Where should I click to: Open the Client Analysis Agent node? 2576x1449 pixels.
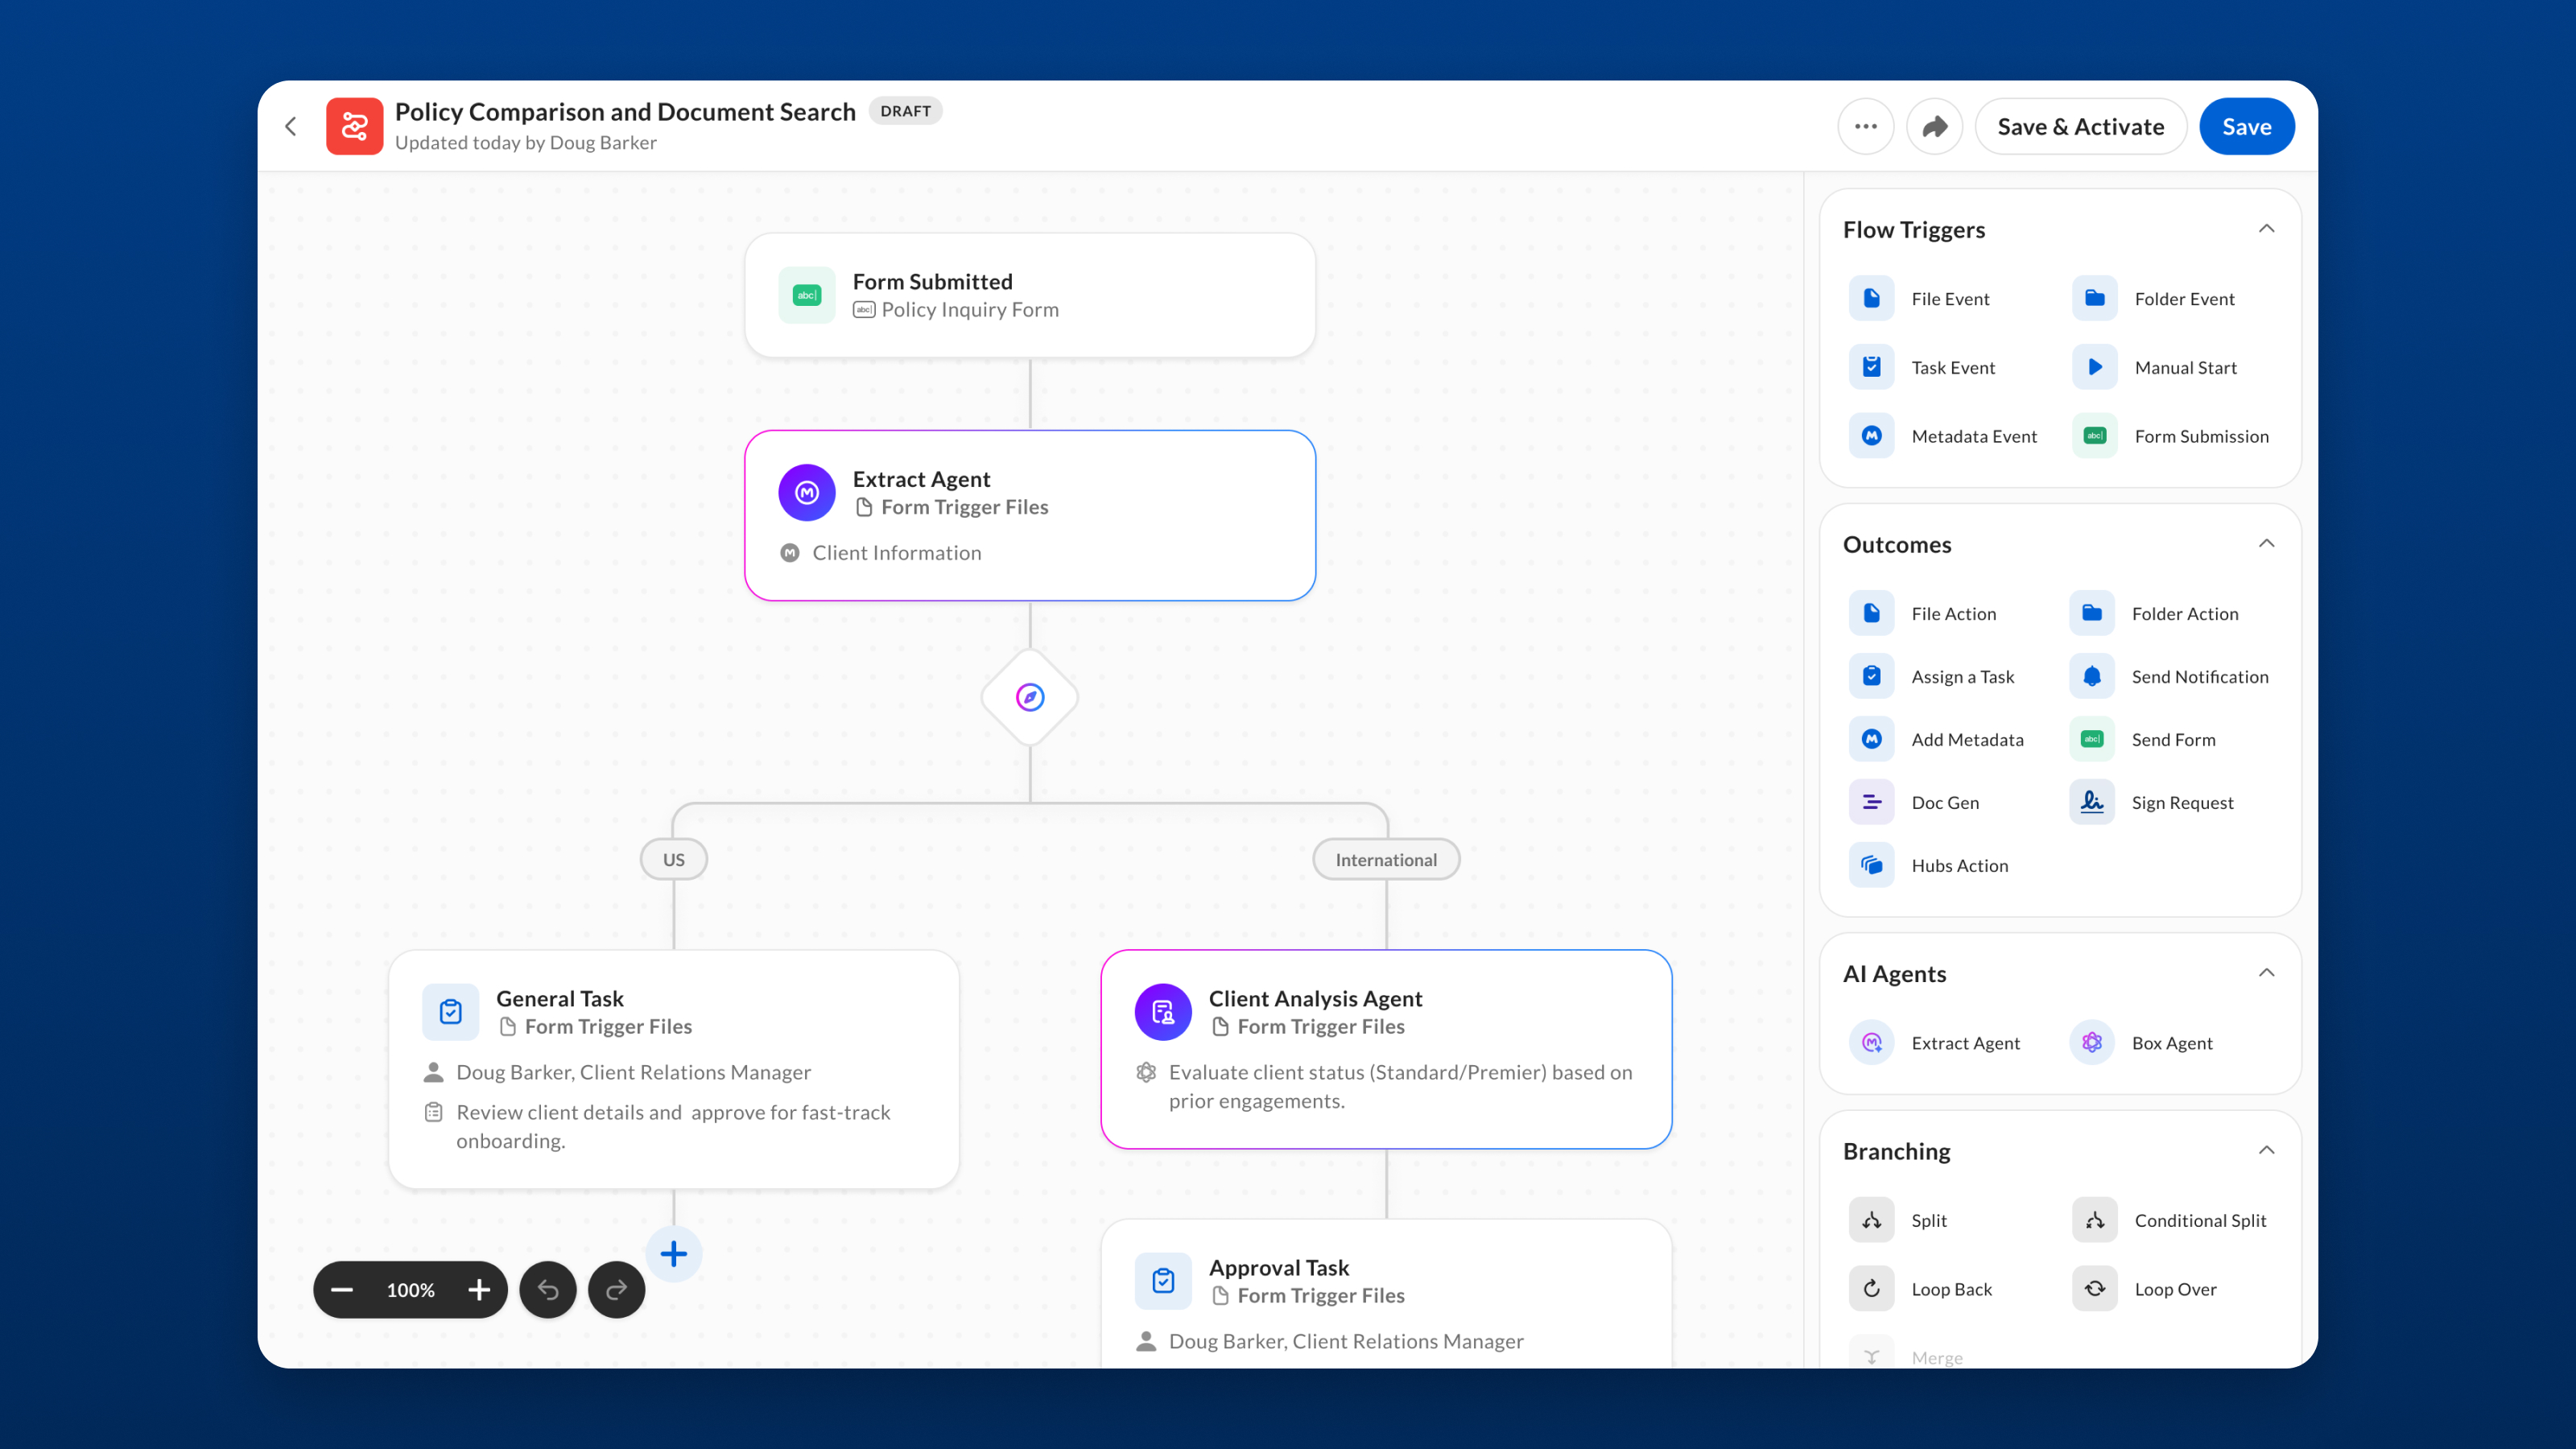coord(1386,1049)
